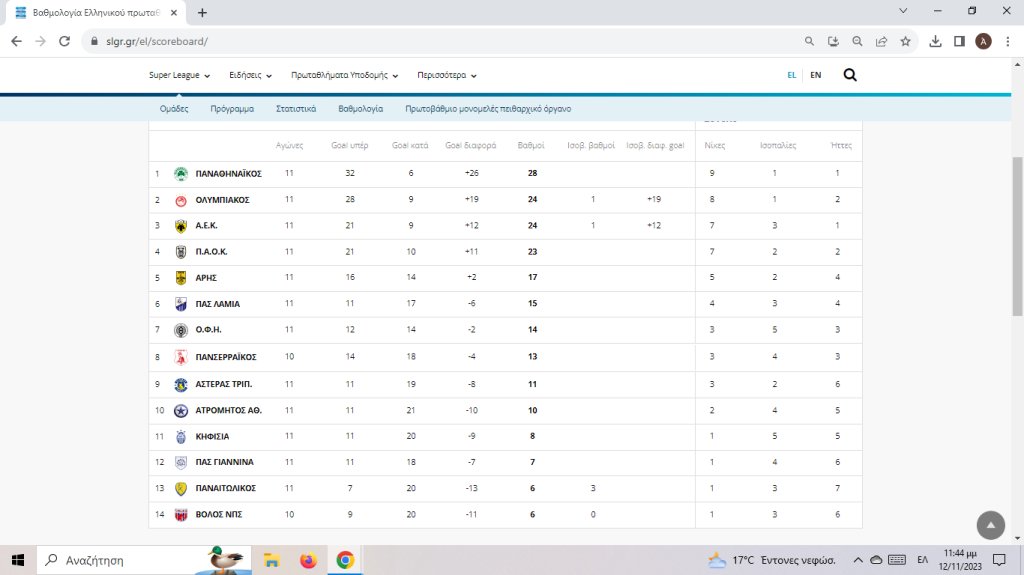1024x575 pixels.
Task: Click Panathinaikos points value 28
Action: pyautogui.click(x=532, y=173)
